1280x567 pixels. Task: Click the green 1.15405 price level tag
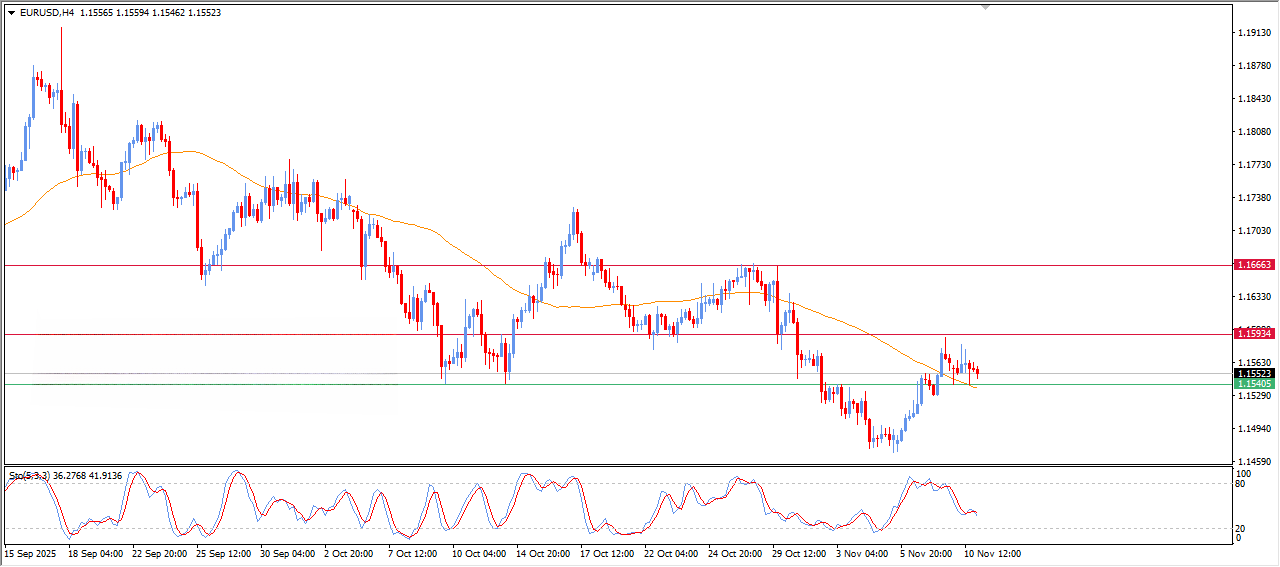point(1254,384)
